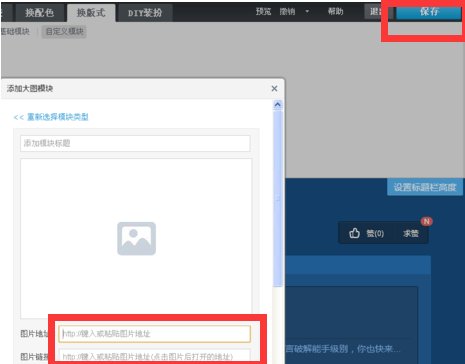Expand the dropdown arrow beside 撤销
This screenshot has height=364, width=465.
tap(307, 12)
